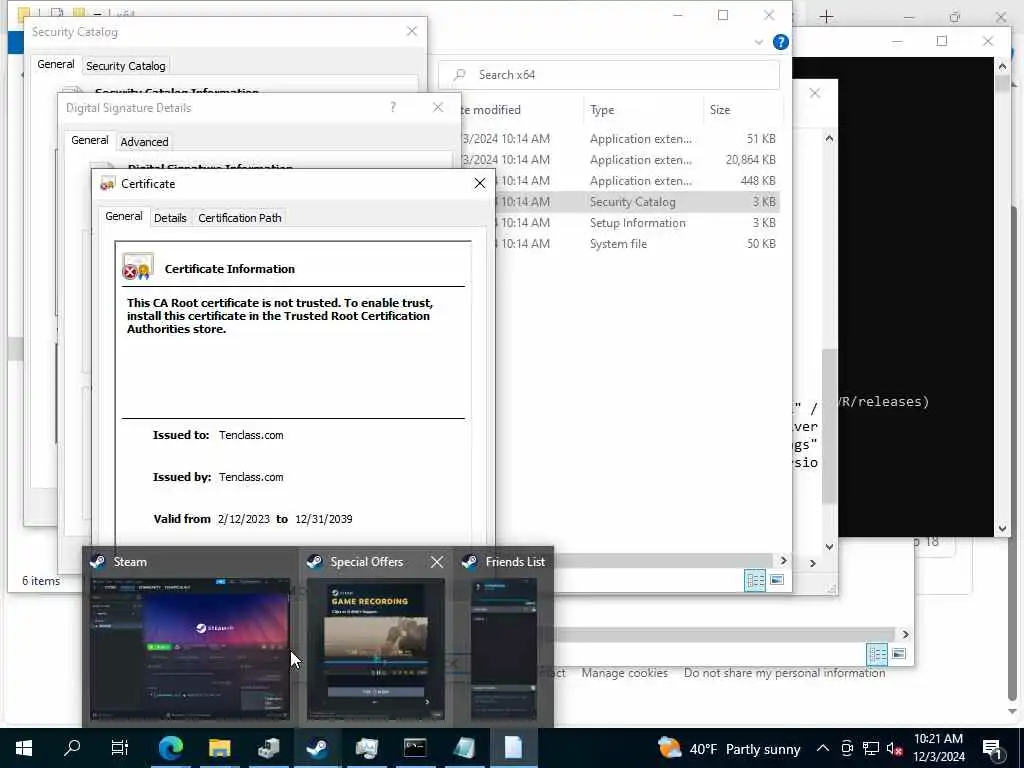This screenshot has width=1024, height=768.
Task: Switch to Certification Path tab
Action: click(240, 218)
